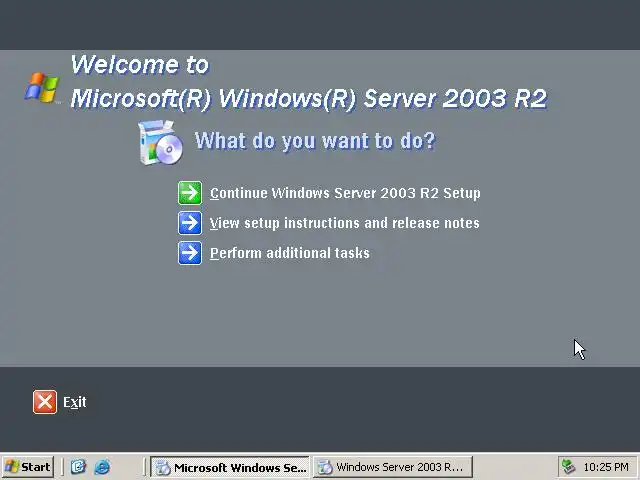Click the 10:25 PM clock
Image resolution: width=640 pixels, height=480 pixels.
tap(606, 467)
